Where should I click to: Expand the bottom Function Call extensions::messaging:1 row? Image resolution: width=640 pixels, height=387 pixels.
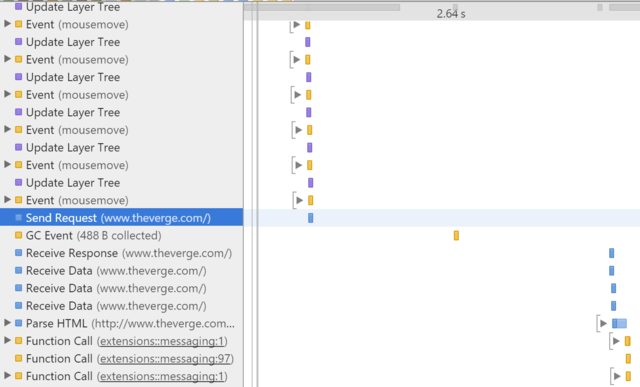point(7,376)
